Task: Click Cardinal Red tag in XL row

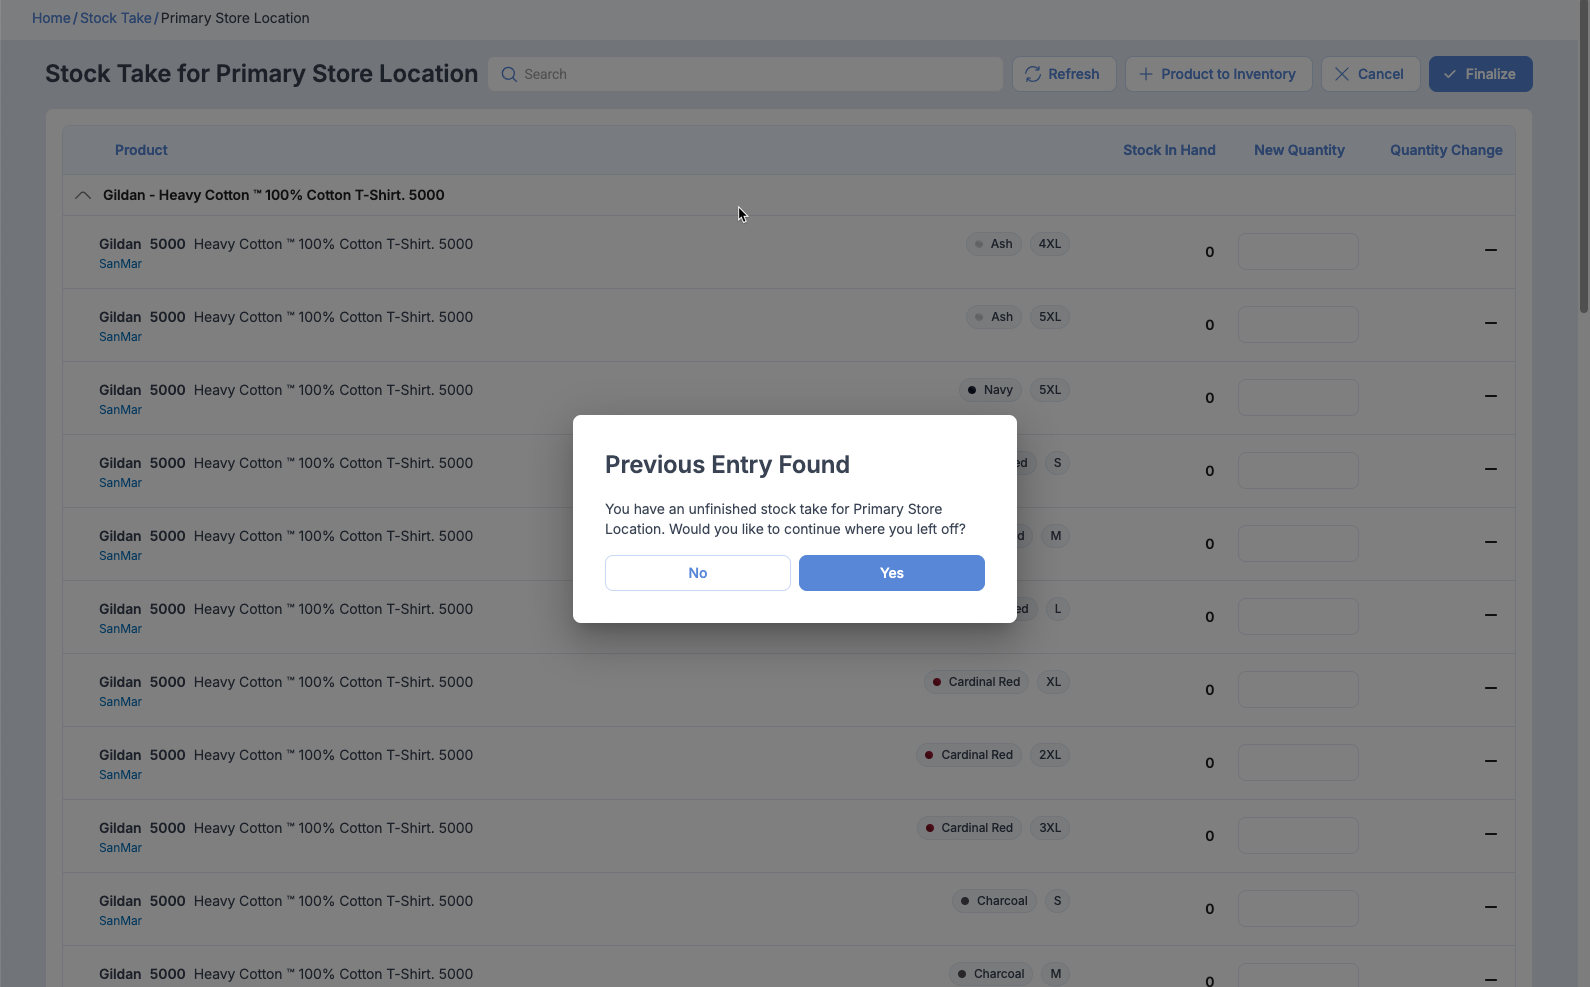Action: (x=976, y=682)
